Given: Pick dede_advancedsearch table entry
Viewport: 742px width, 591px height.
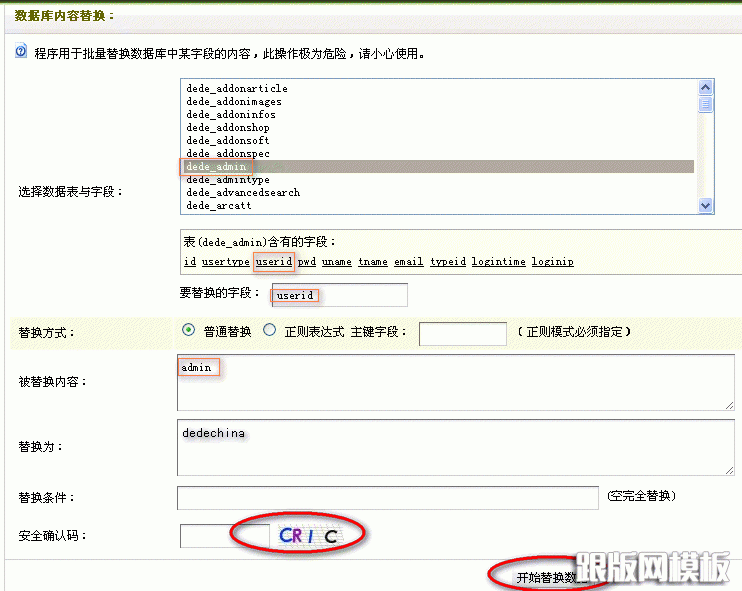Looking at the screenshot, I should (x=243, y=193).
